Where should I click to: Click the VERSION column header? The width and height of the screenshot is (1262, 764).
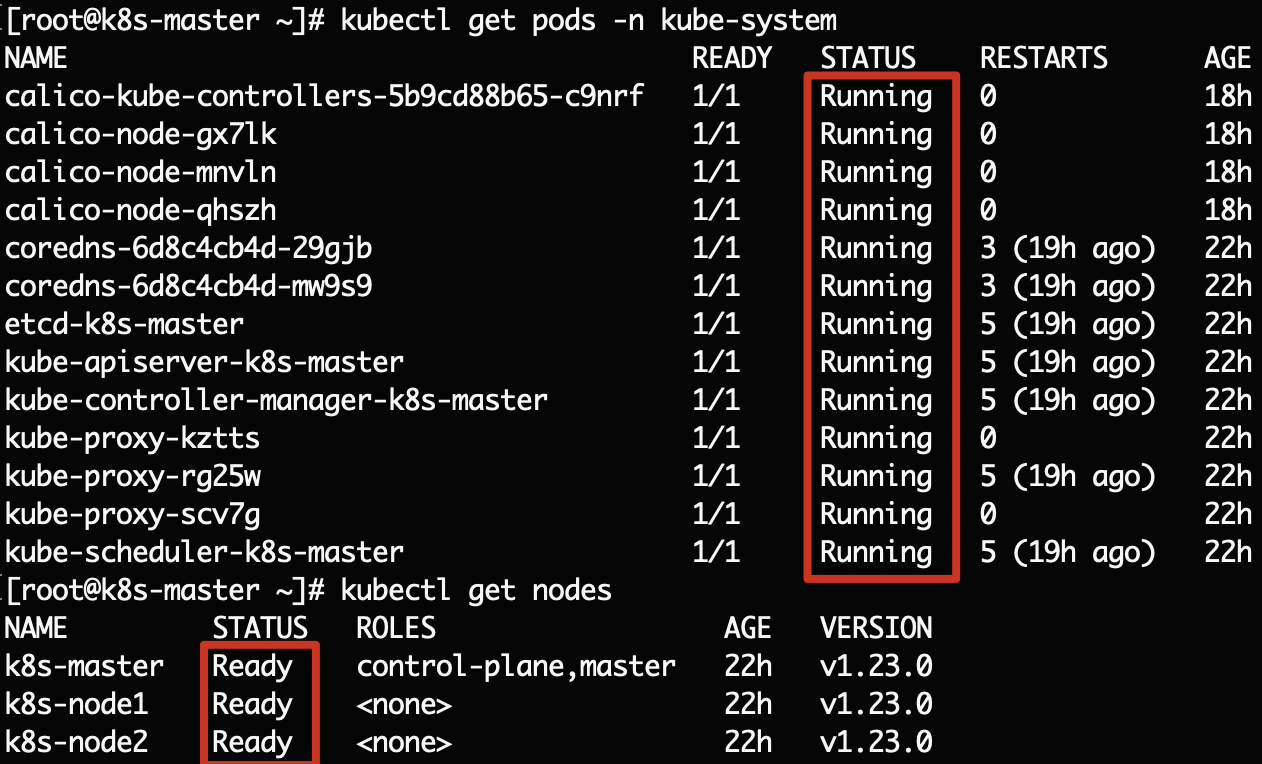[876, 628]
